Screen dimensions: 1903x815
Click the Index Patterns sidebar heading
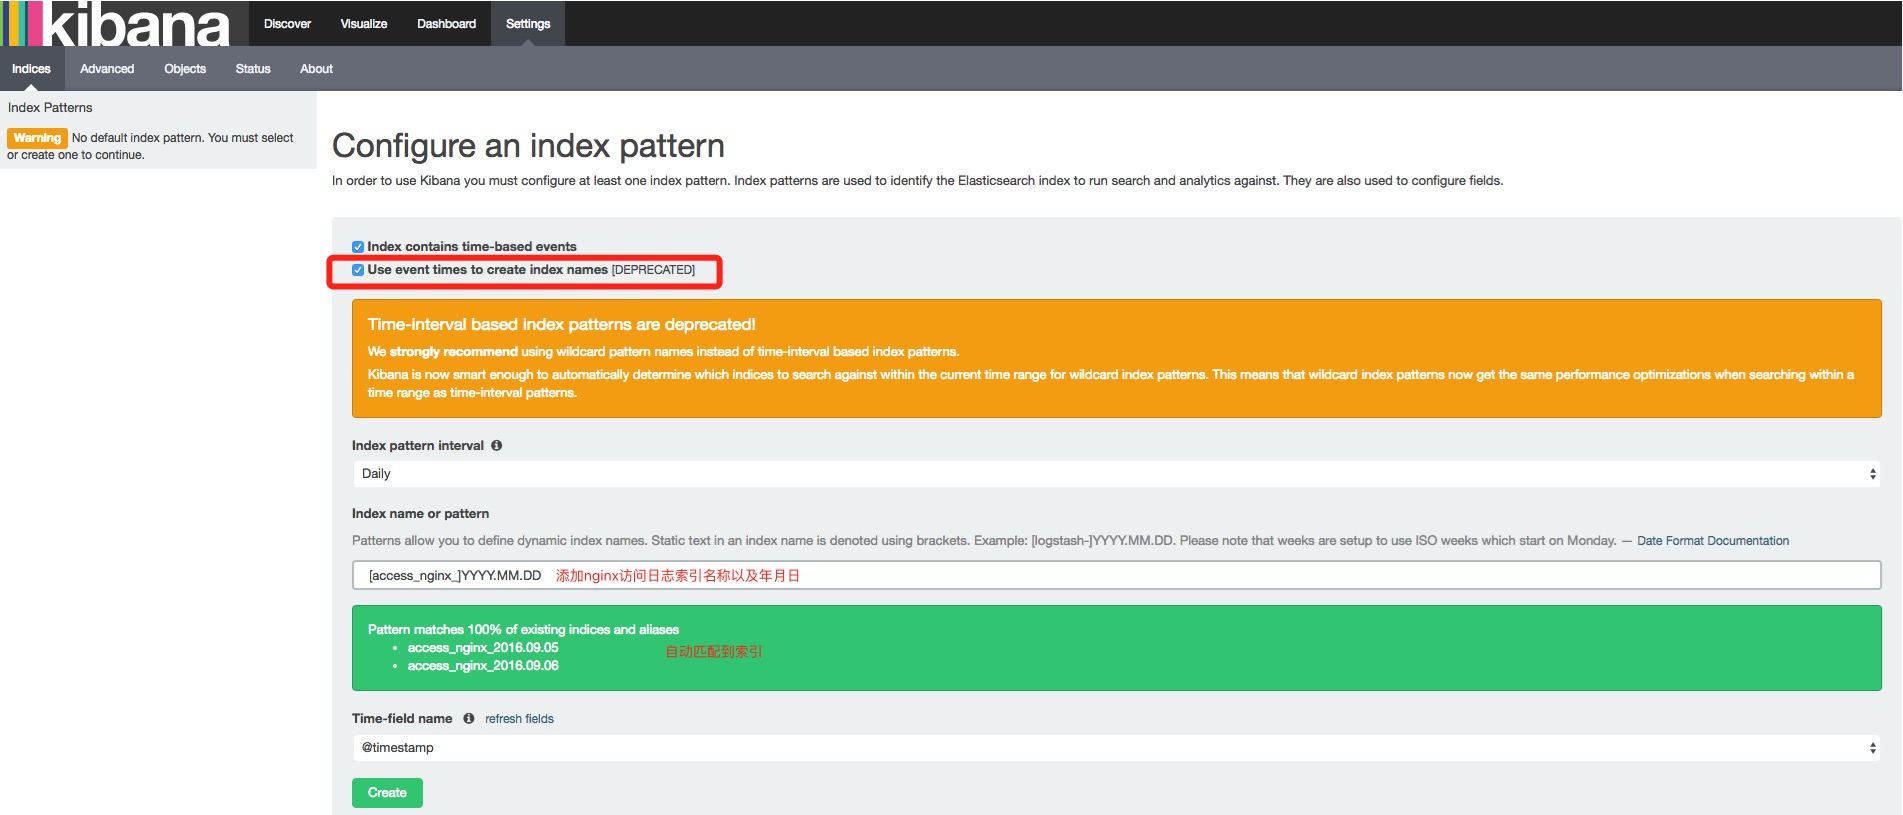click(50, 108)
